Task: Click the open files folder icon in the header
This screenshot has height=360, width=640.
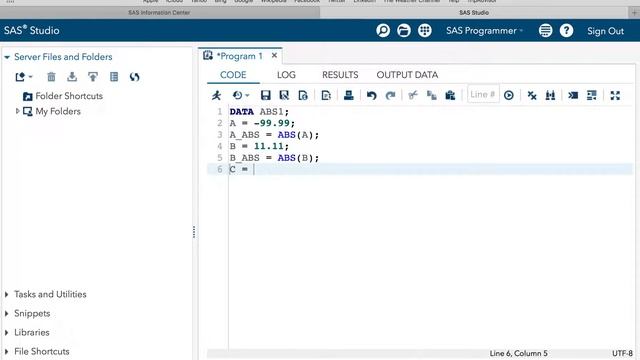Action: pos(404,31)
